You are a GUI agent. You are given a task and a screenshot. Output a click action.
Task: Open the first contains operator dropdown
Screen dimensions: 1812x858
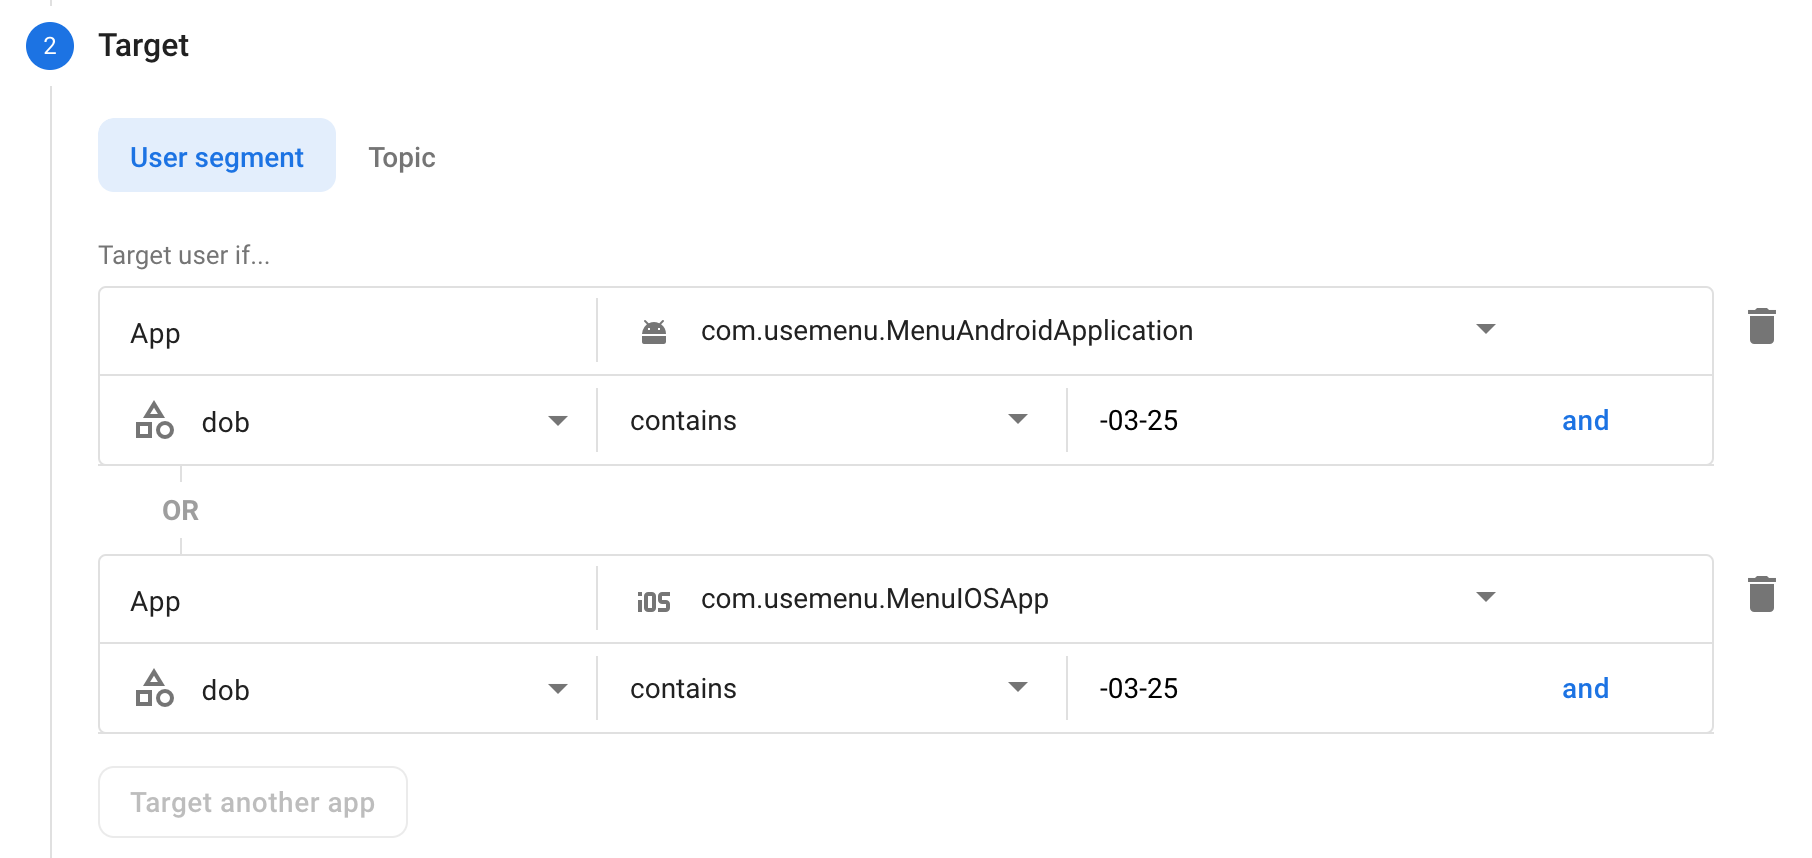tap(1018, 420)
